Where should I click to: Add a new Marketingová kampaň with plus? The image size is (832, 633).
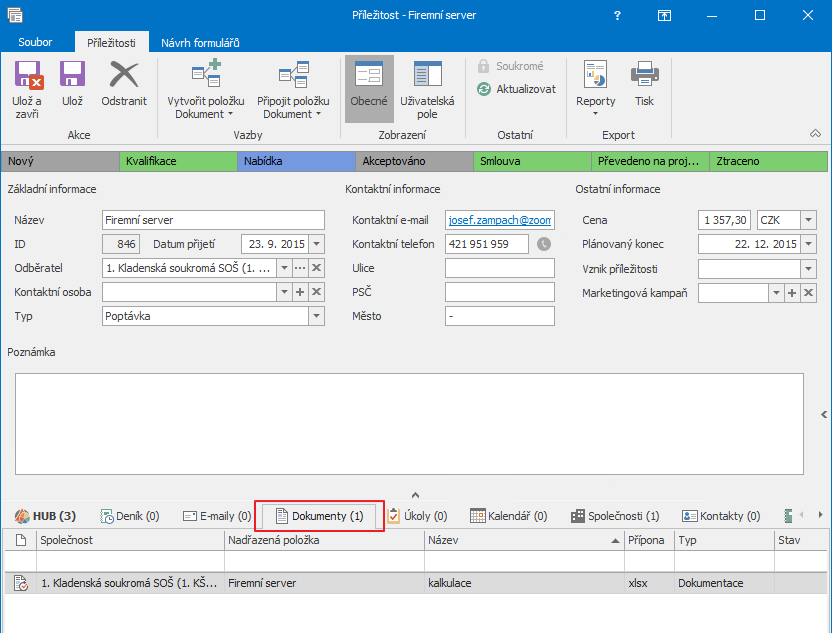[x=792, y=293]
